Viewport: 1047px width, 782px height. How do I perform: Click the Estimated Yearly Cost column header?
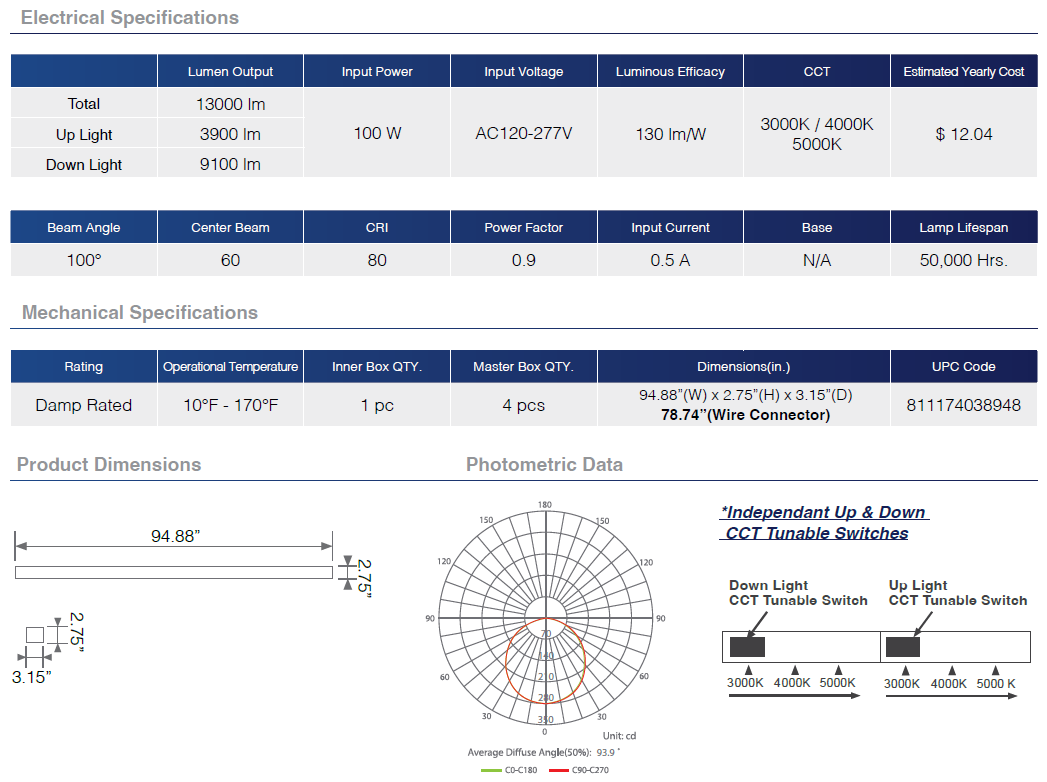click(x=963, y=72)
